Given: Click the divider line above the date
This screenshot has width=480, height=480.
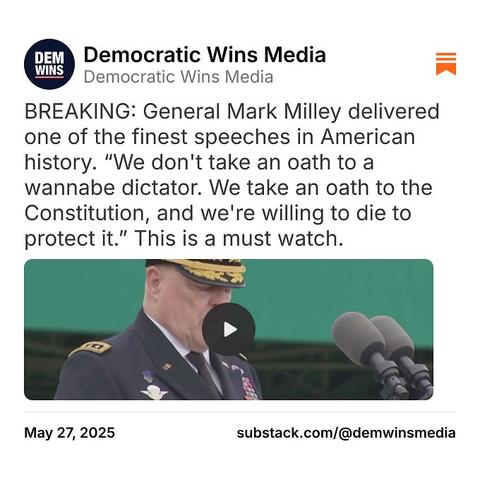Looking at the screenshot, I should pyautogui.click(x=240, y=412).
